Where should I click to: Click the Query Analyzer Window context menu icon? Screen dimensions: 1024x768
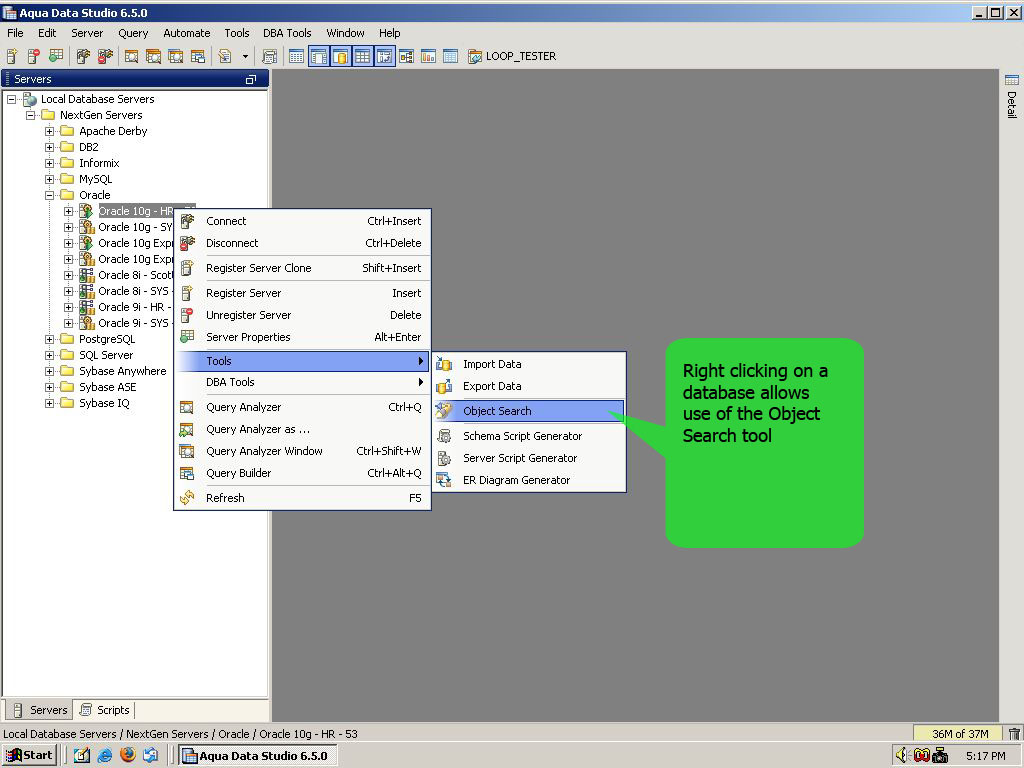tap(187, 451)
